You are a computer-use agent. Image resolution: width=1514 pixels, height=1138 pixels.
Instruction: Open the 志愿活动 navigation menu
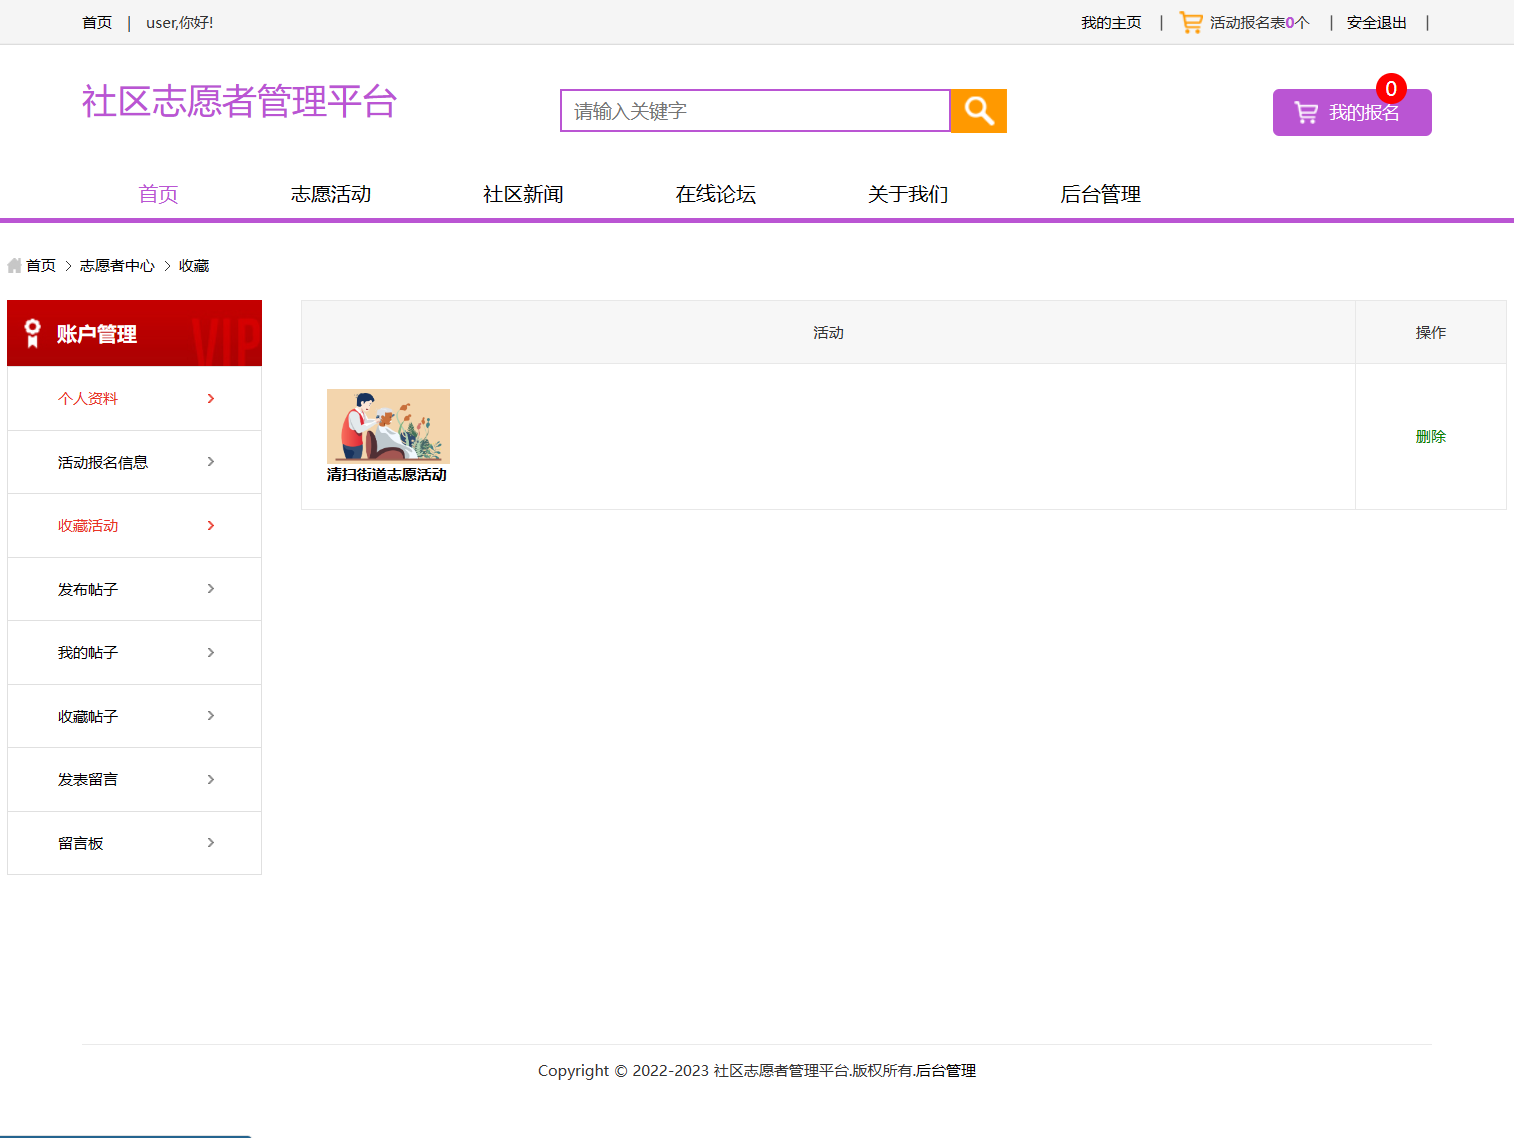(x=330, y=194)
